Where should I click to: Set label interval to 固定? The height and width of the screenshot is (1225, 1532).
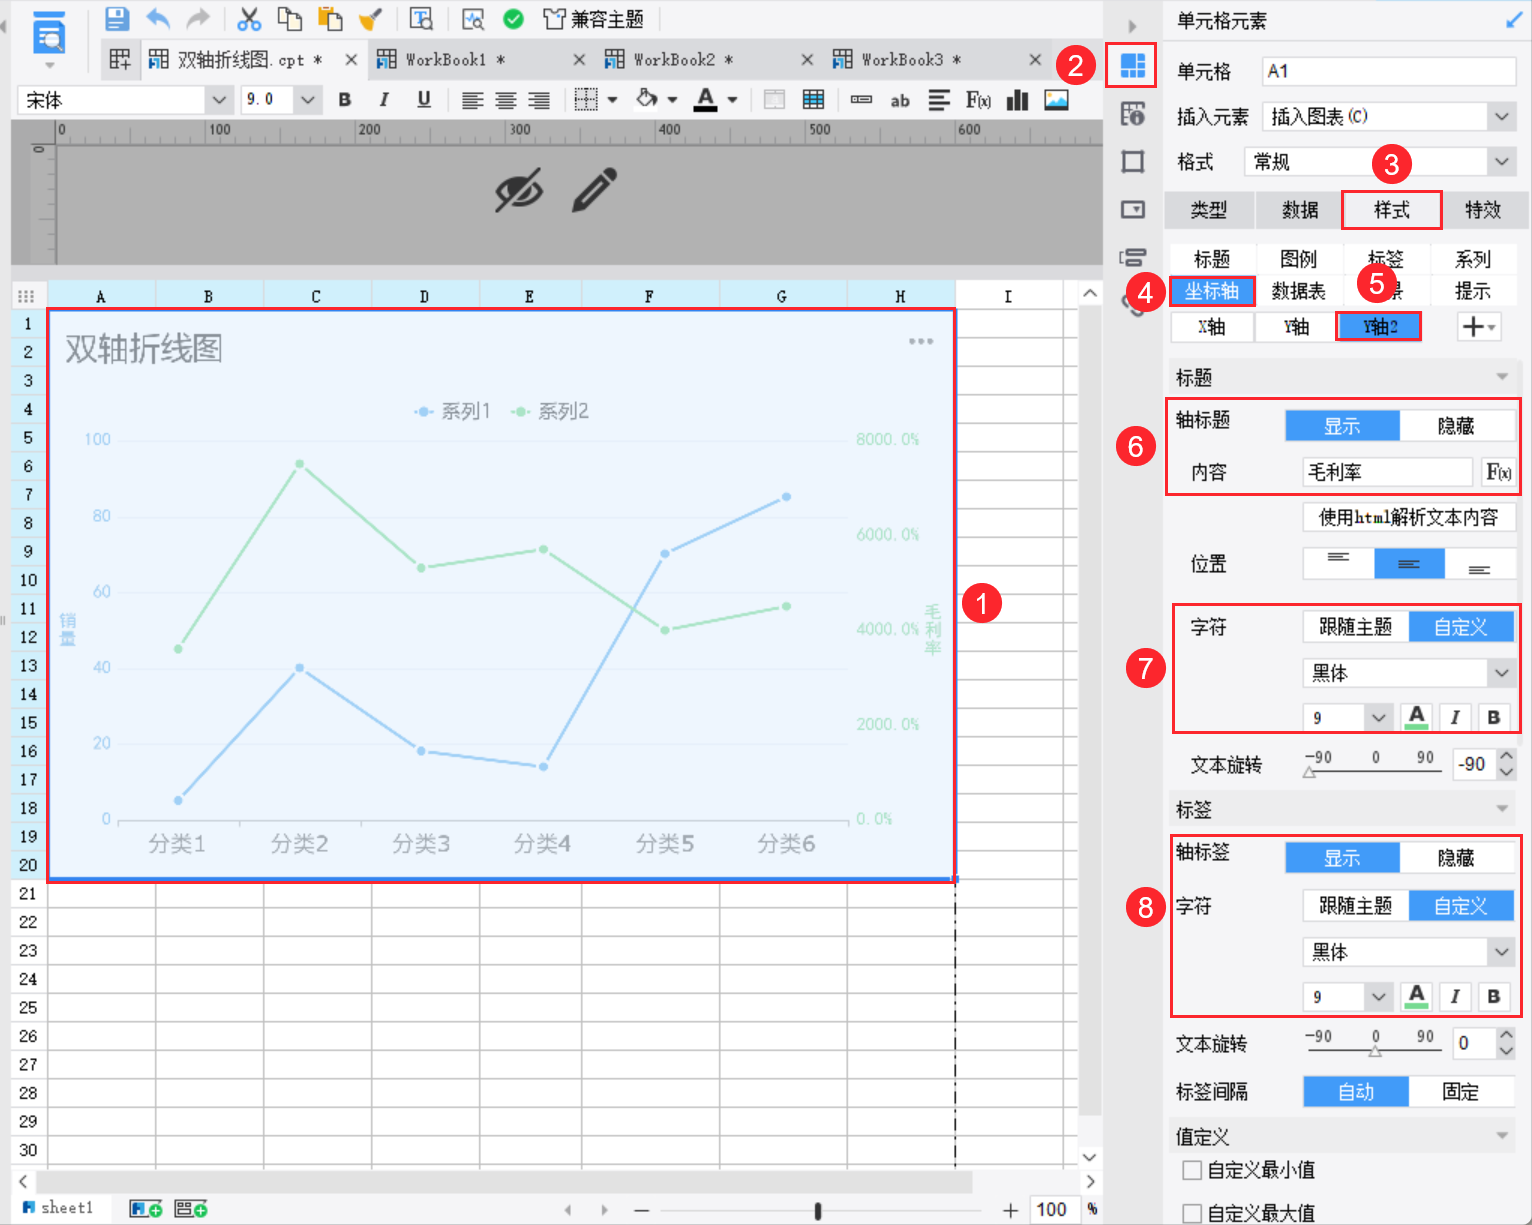pos(1461,1092)
